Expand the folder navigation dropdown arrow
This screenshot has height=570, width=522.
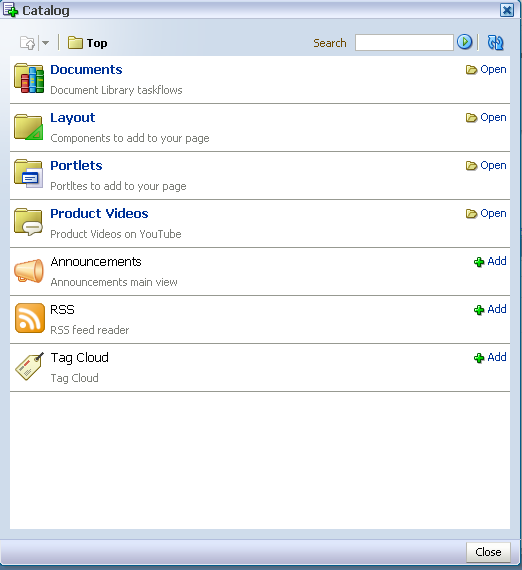pyautogui.click(x=45, y=43)
